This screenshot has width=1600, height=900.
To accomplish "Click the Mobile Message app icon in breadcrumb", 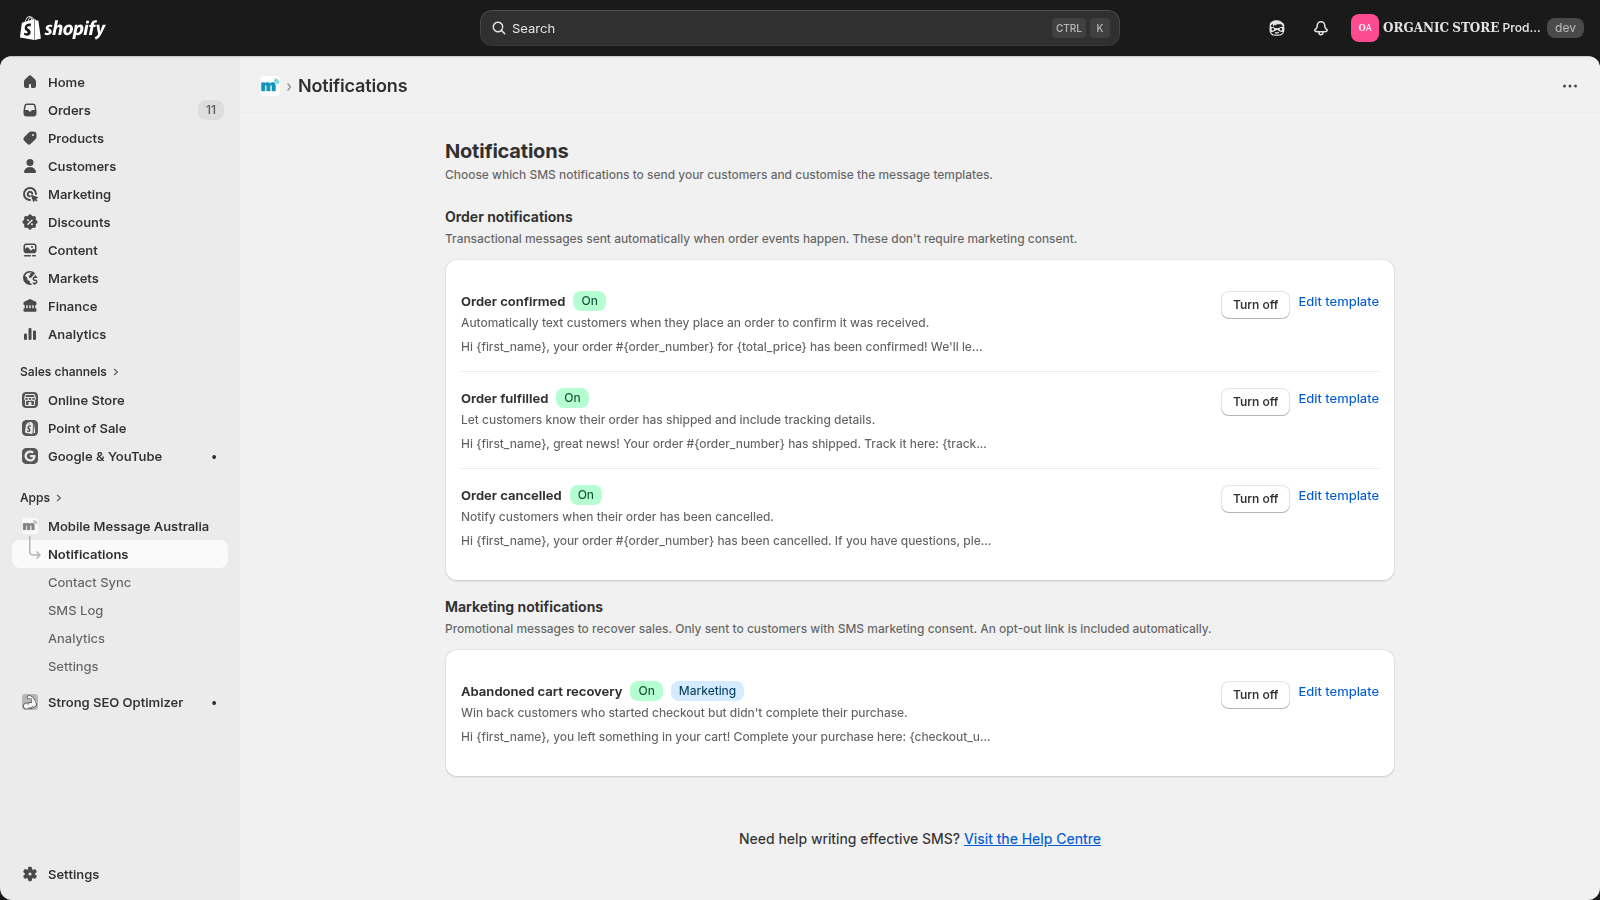I will coord(268,85).
